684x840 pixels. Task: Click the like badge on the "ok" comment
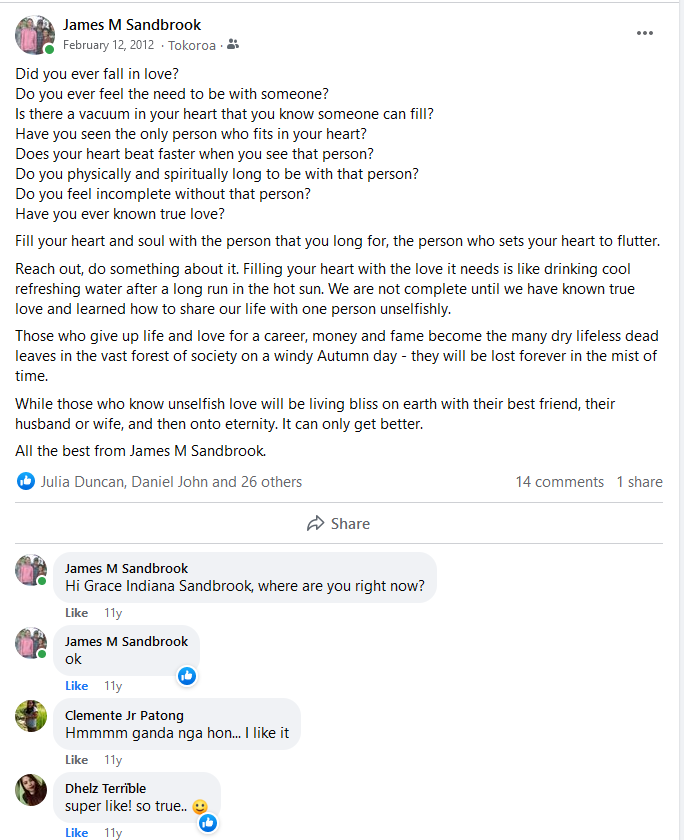pyautogui.click(x=186, y=675)
